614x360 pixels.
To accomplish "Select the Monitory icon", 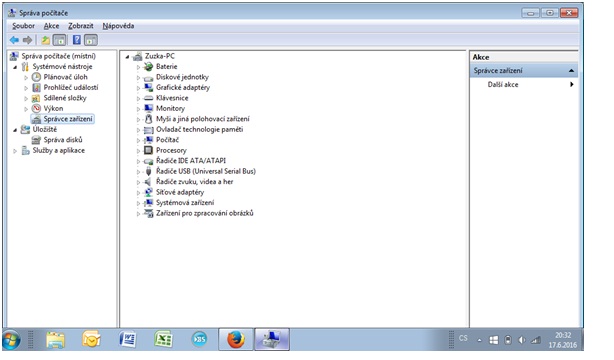I will click(148, 109).
